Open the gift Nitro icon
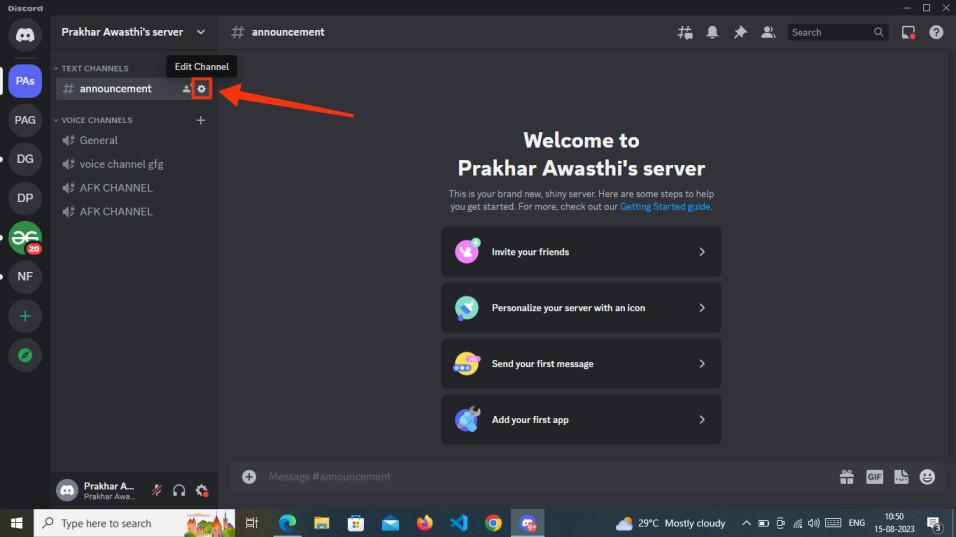 [847, 477]
